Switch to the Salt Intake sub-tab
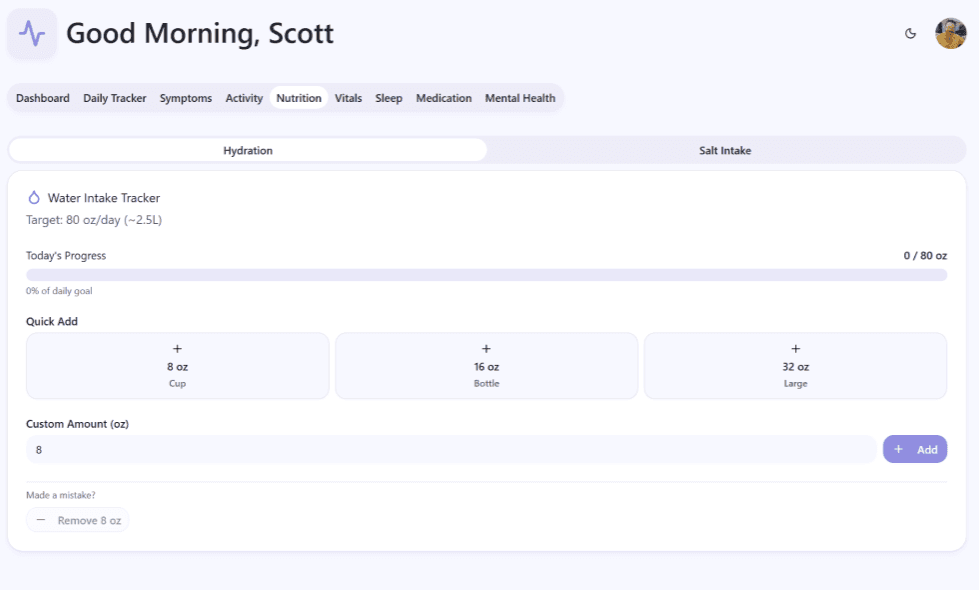Image resolution: width=979 pixels, height=590 pixels. click(x=725, y=150)
